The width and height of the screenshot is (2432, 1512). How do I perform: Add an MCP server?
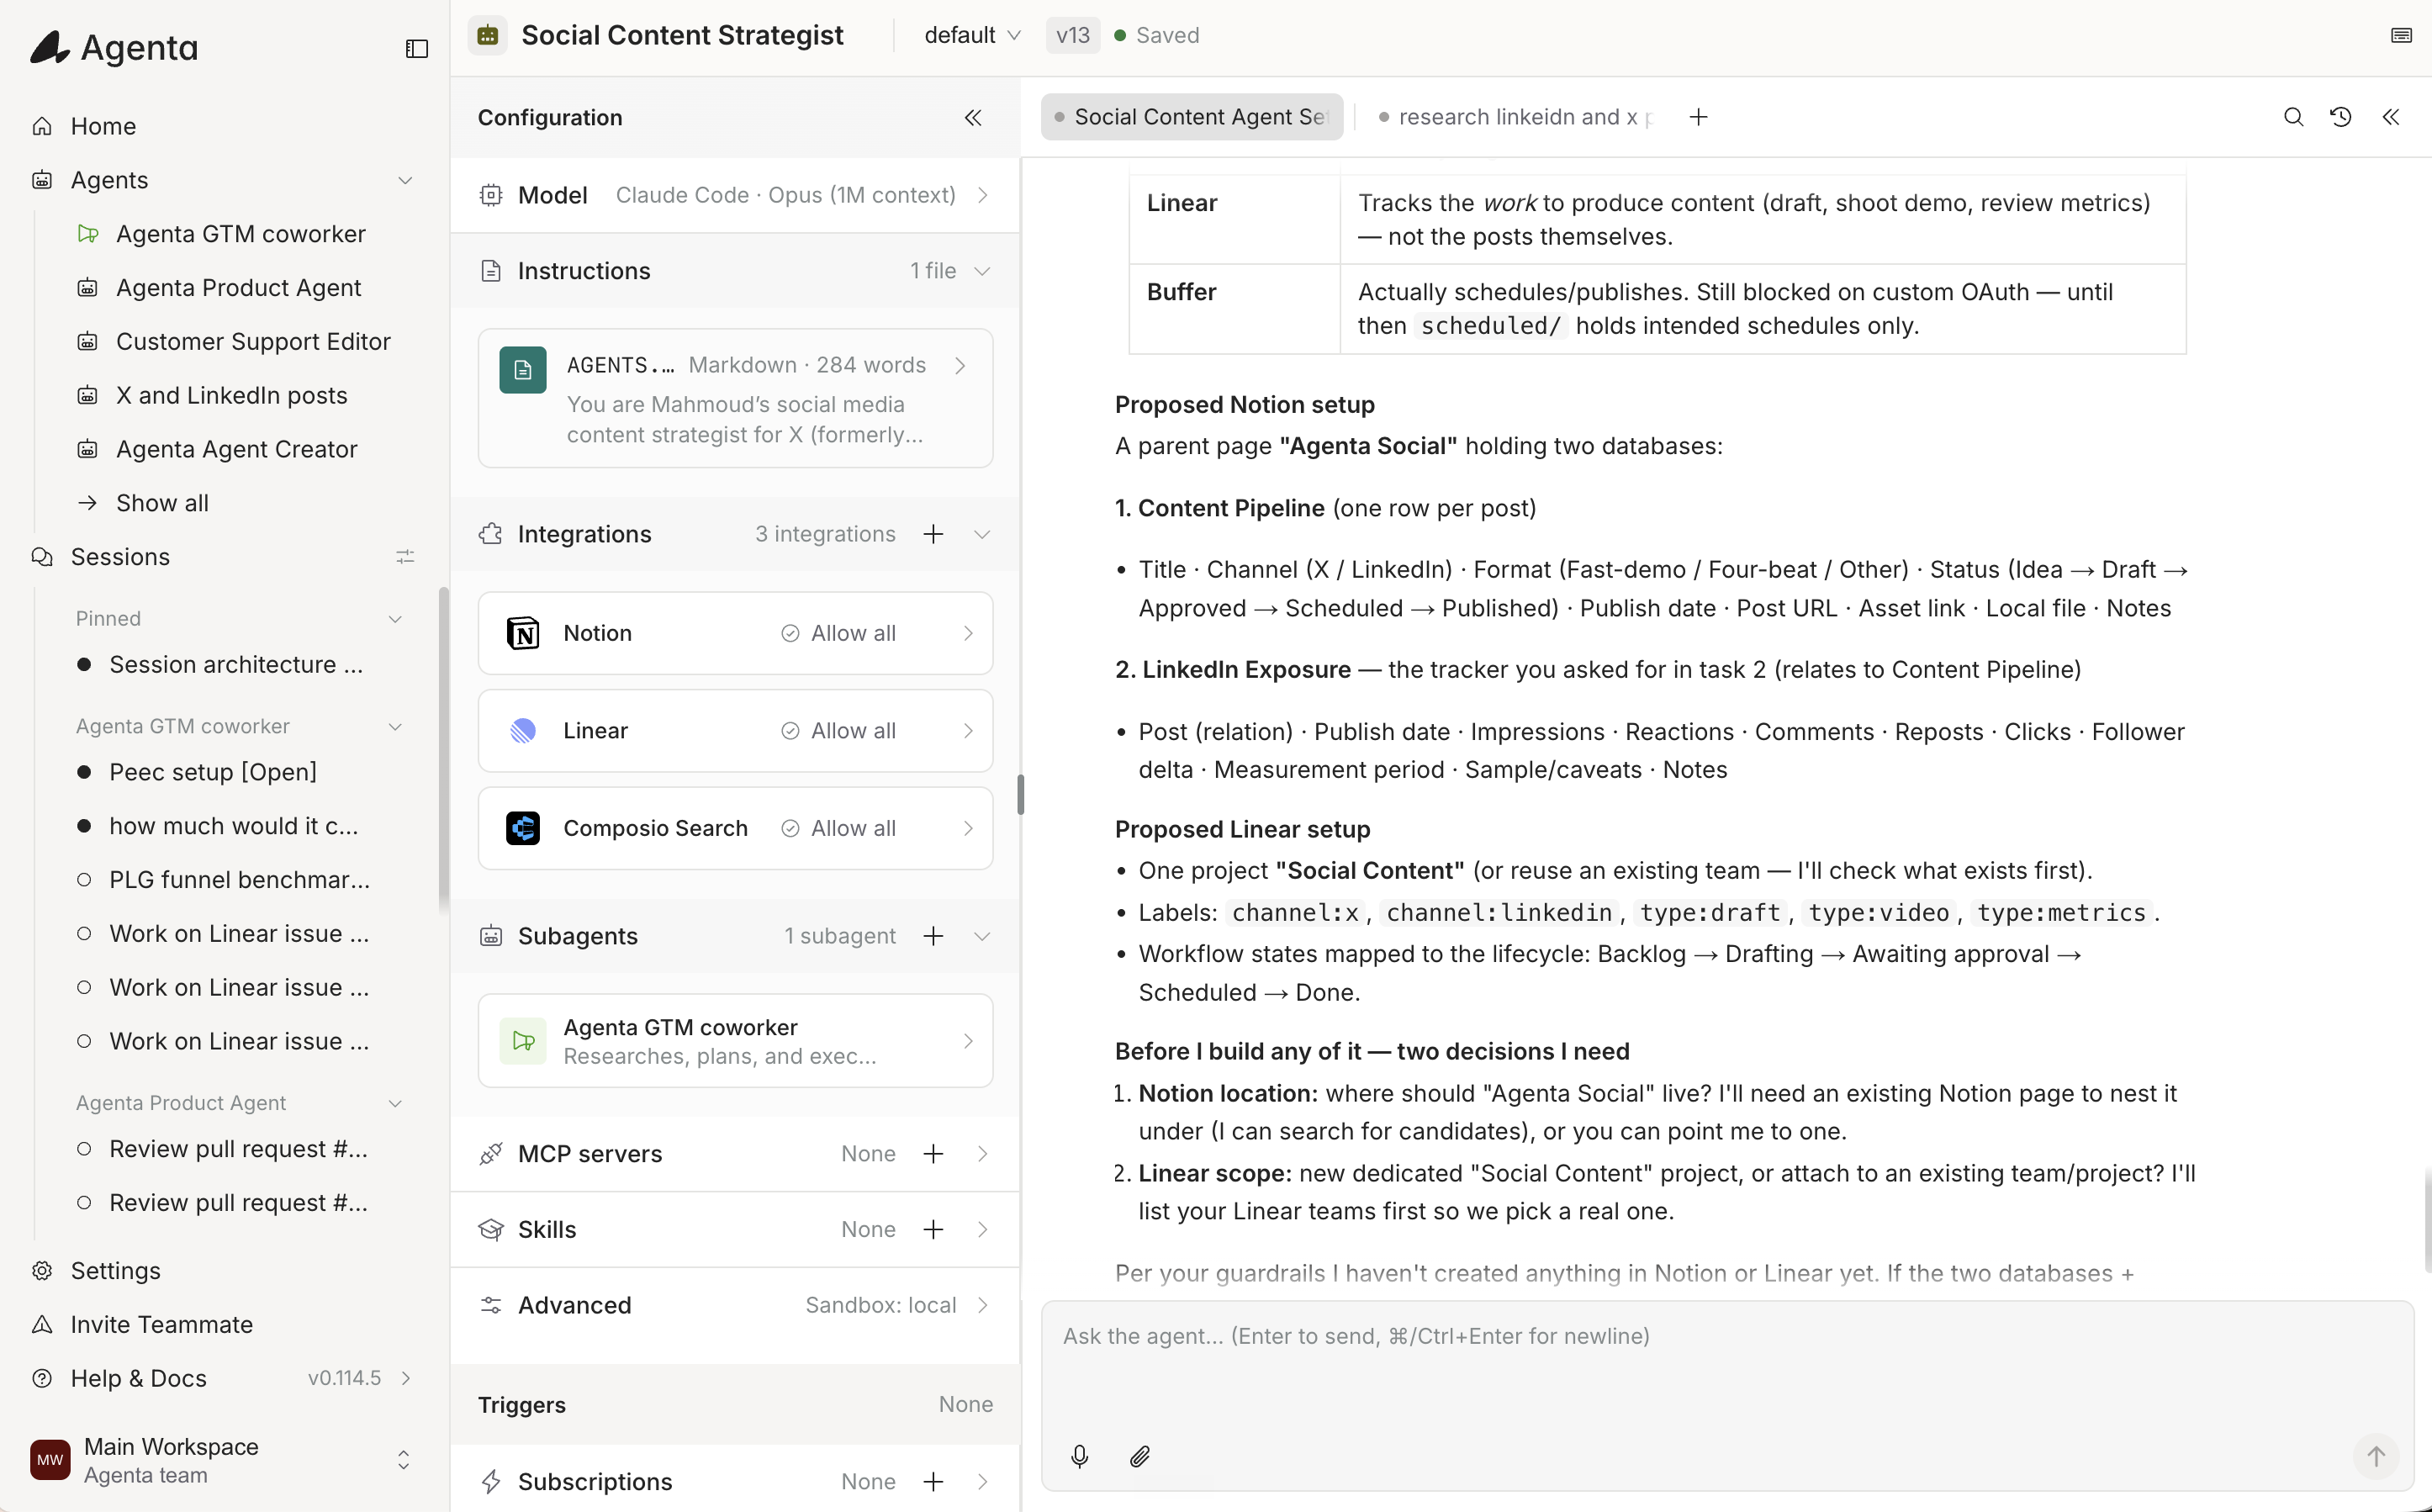(933, 1154)
